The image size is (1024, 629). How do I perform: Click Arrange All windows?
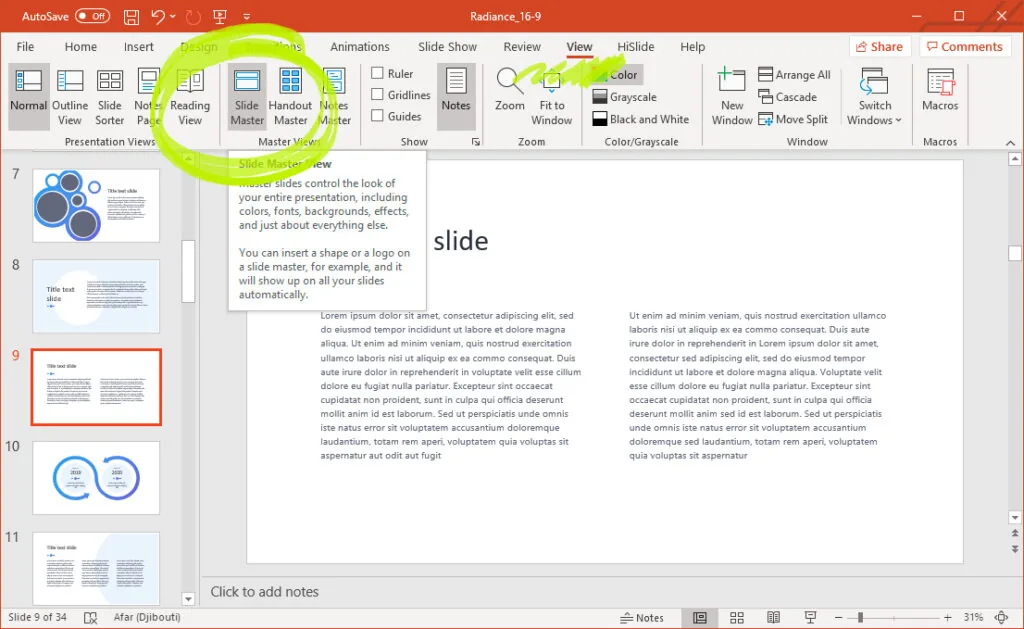click(794, 74)
